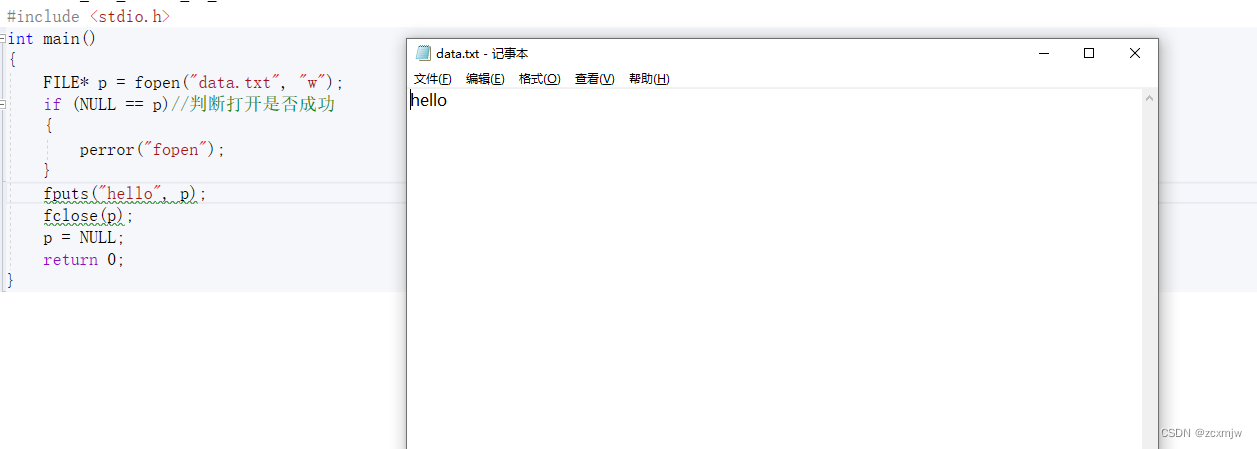Click the word hello in Notepad
1257x449 pixels.
click(429, 100)
